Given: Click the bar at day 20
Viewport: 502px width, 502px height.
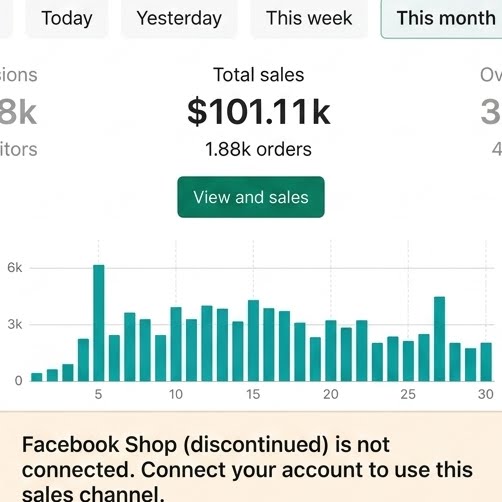Looking at the screenshot, I should click(x=331, y=351).
